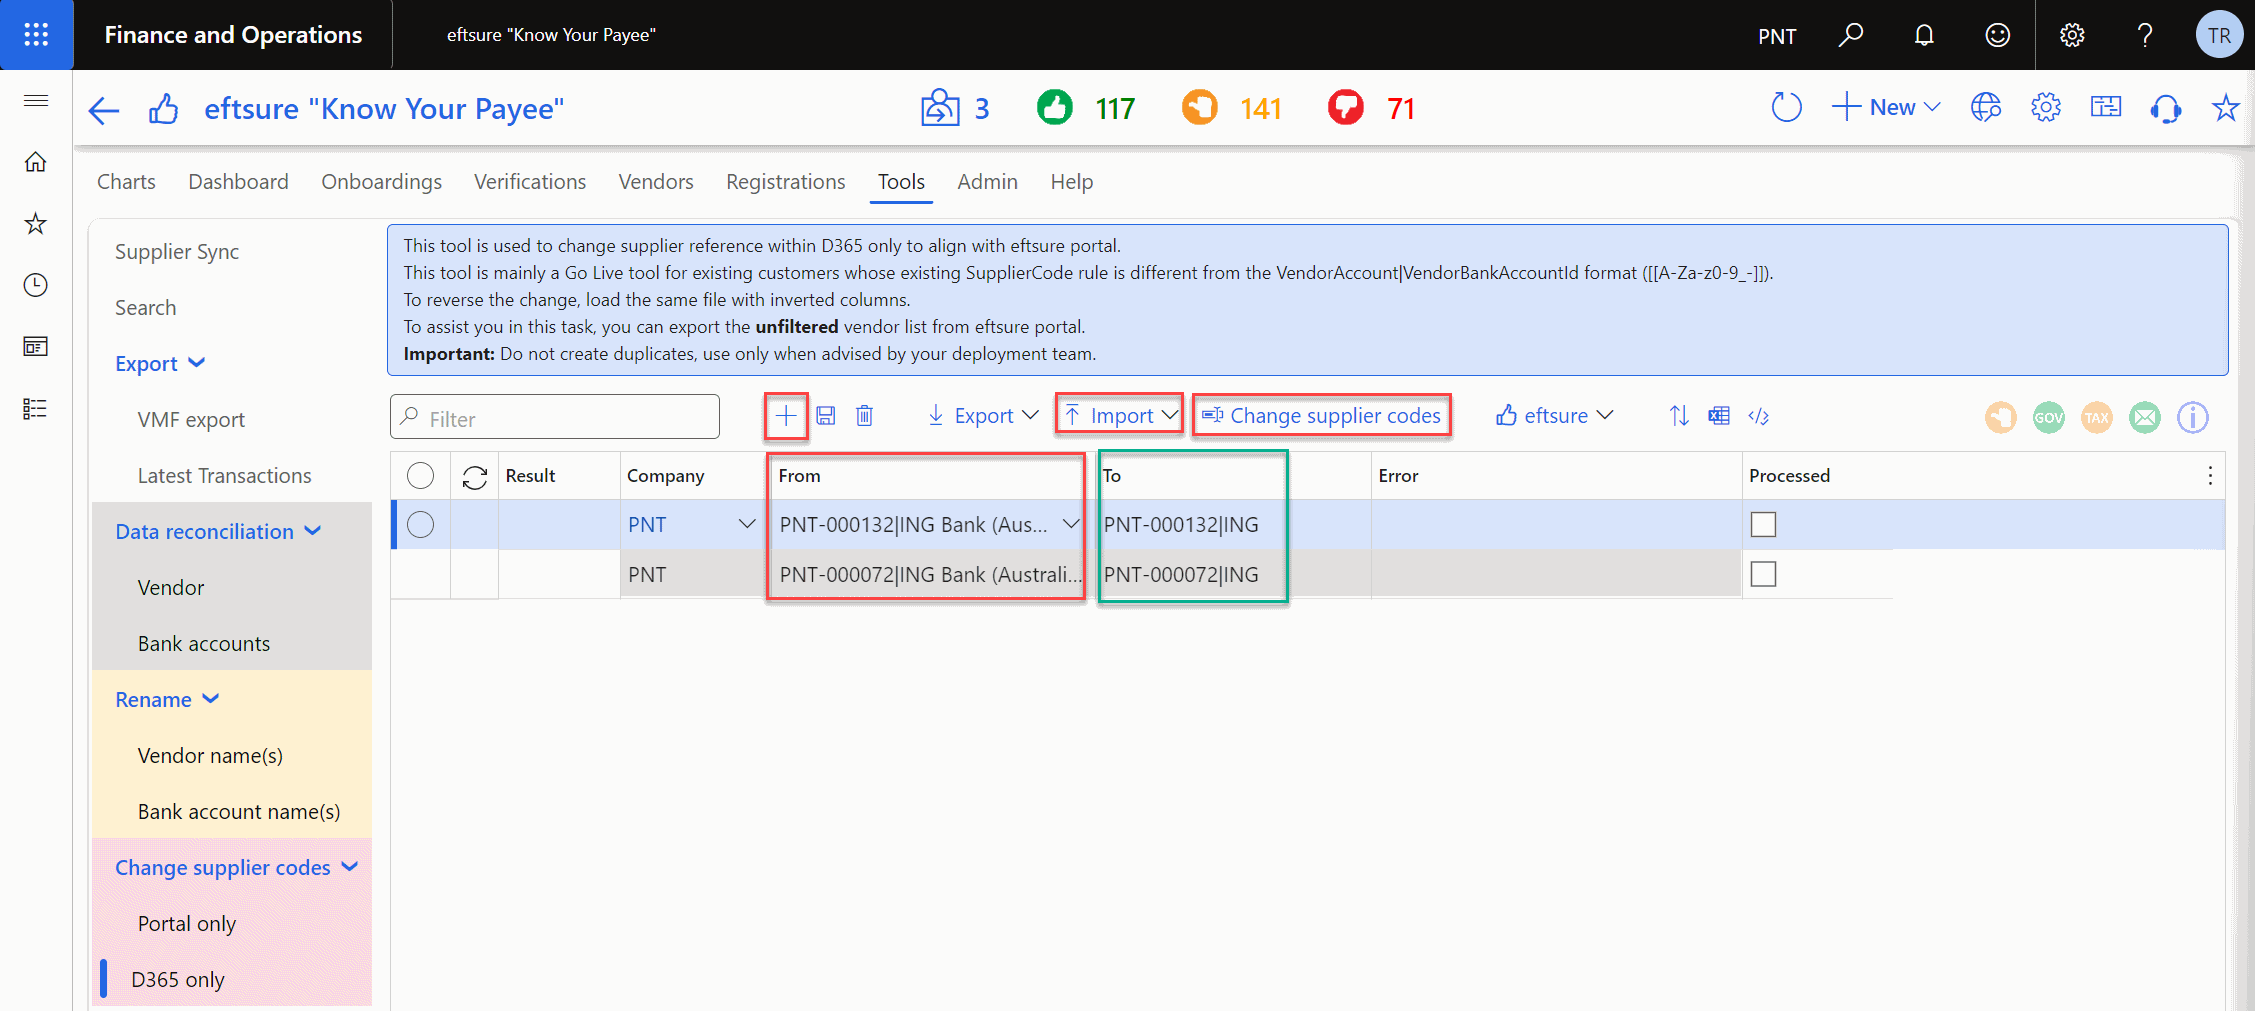
Task: Go back with the left arrow
Action: coord(104,109)
